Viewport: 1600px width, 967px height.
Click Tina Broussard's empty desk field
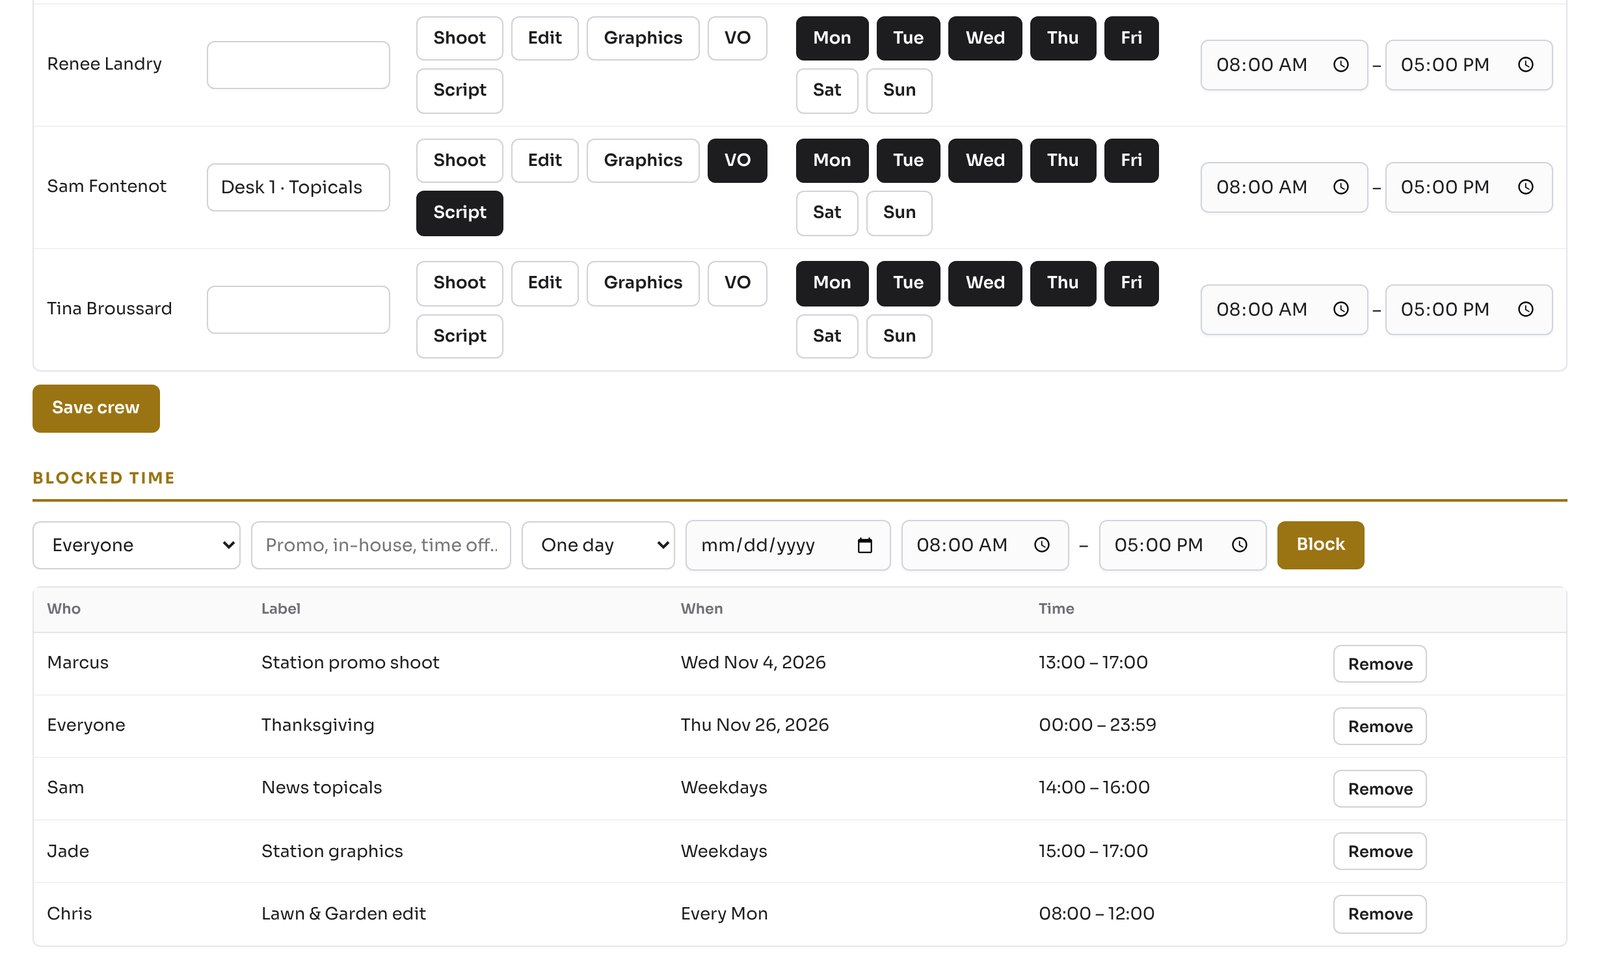click(x=298, y=310)
